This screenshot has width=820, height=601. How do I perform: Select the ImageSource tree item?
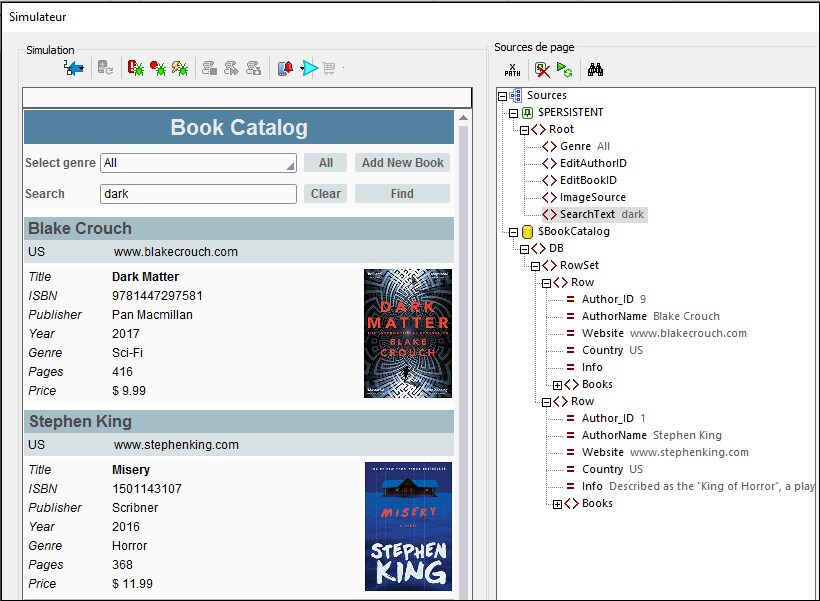point(592,197)
